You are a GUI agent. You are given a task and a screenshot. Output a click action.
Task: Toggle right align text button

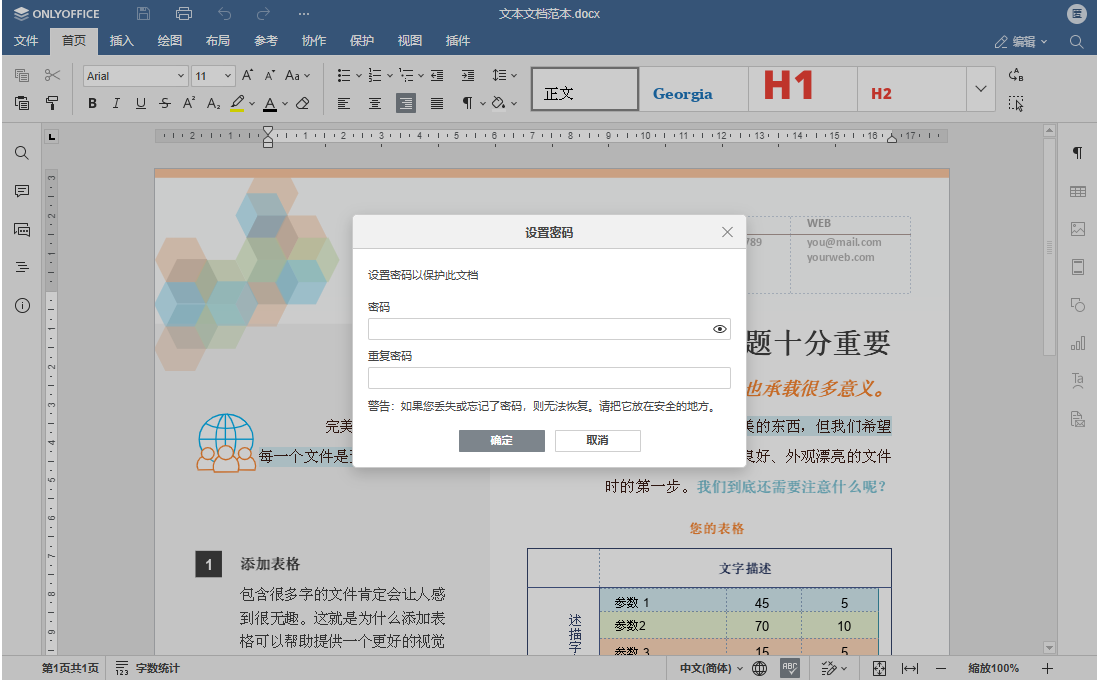click(x=406, y=104)
